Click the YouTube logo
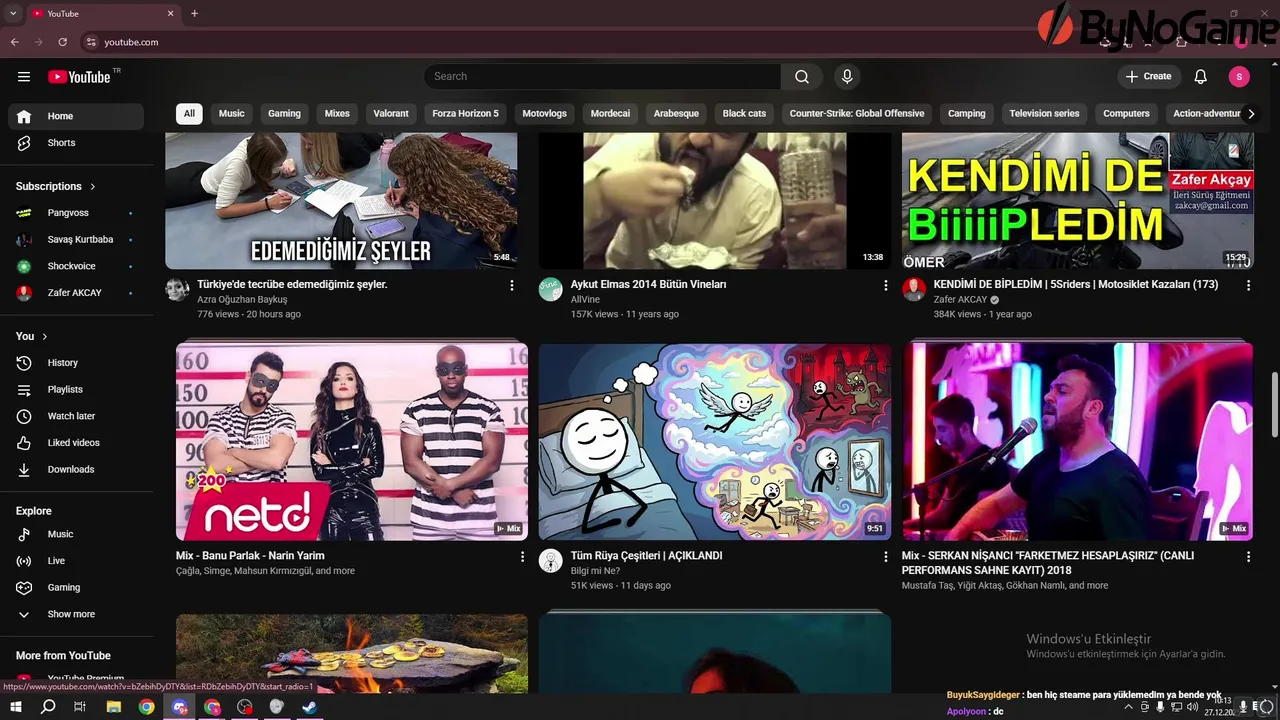The height and width of the screenshot is (720, 1280). 79,77
